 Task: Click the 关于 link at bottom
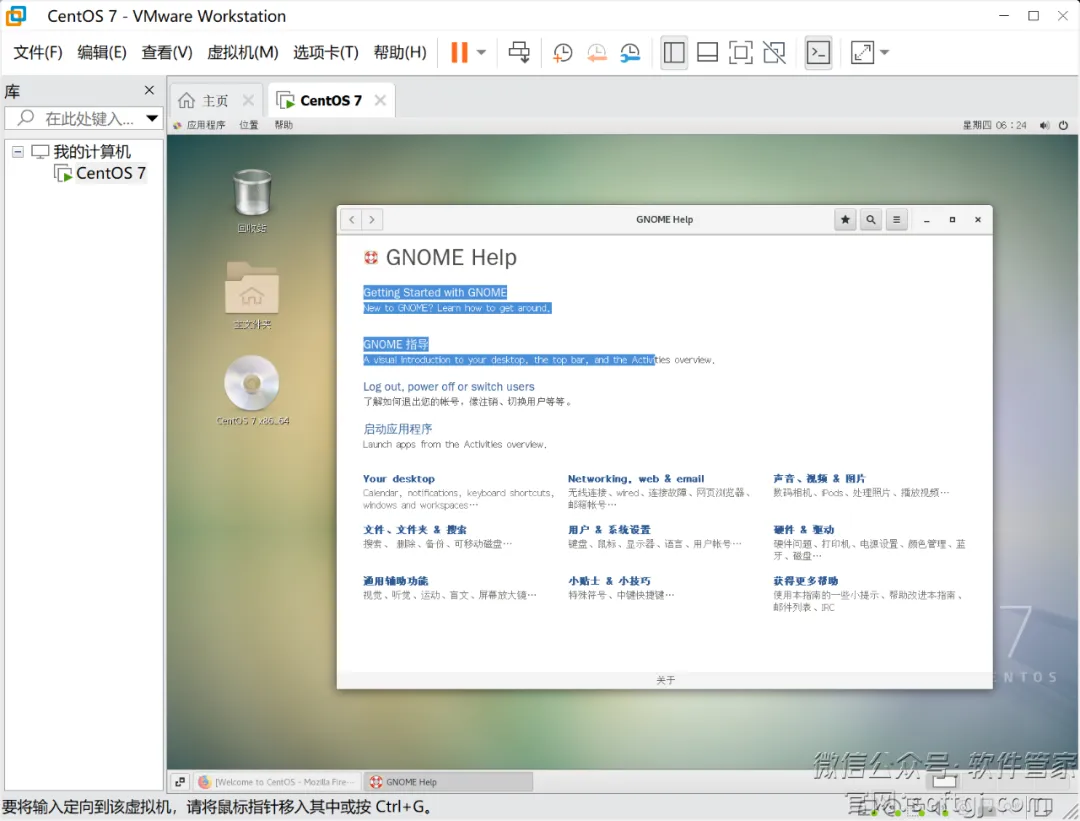(x=665, y=680)
